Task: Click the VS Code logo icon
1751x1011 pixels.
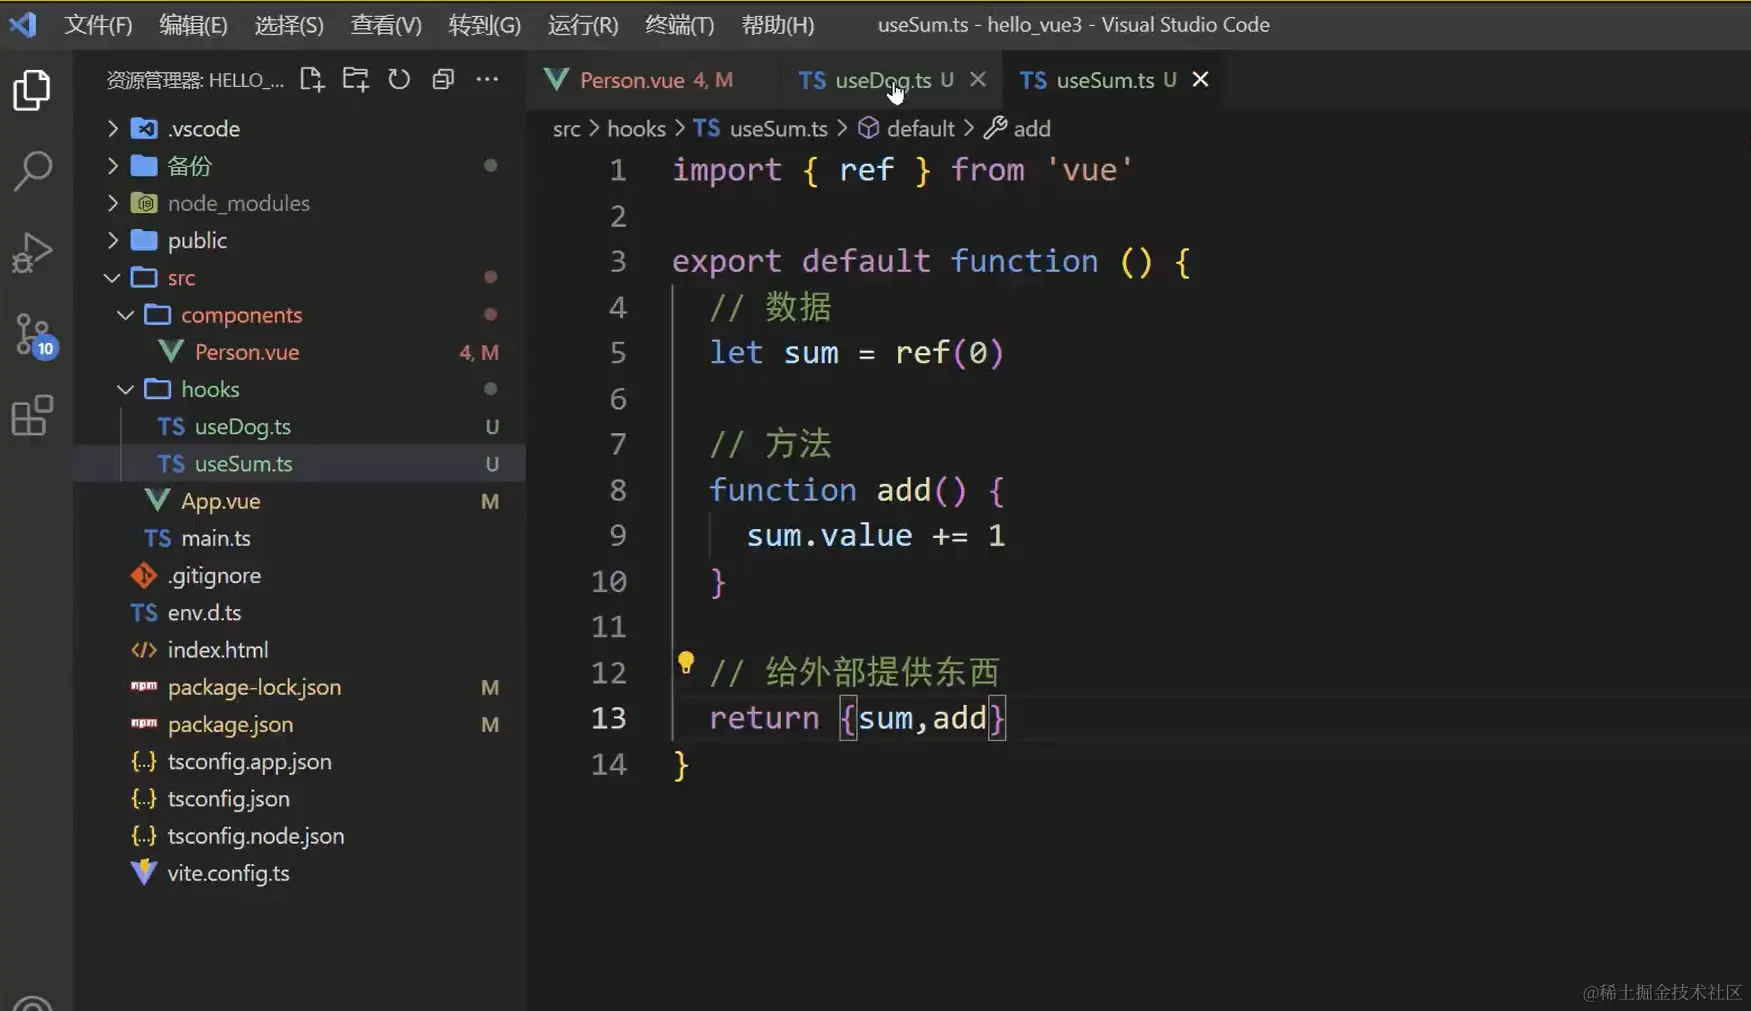Action: 24,24
